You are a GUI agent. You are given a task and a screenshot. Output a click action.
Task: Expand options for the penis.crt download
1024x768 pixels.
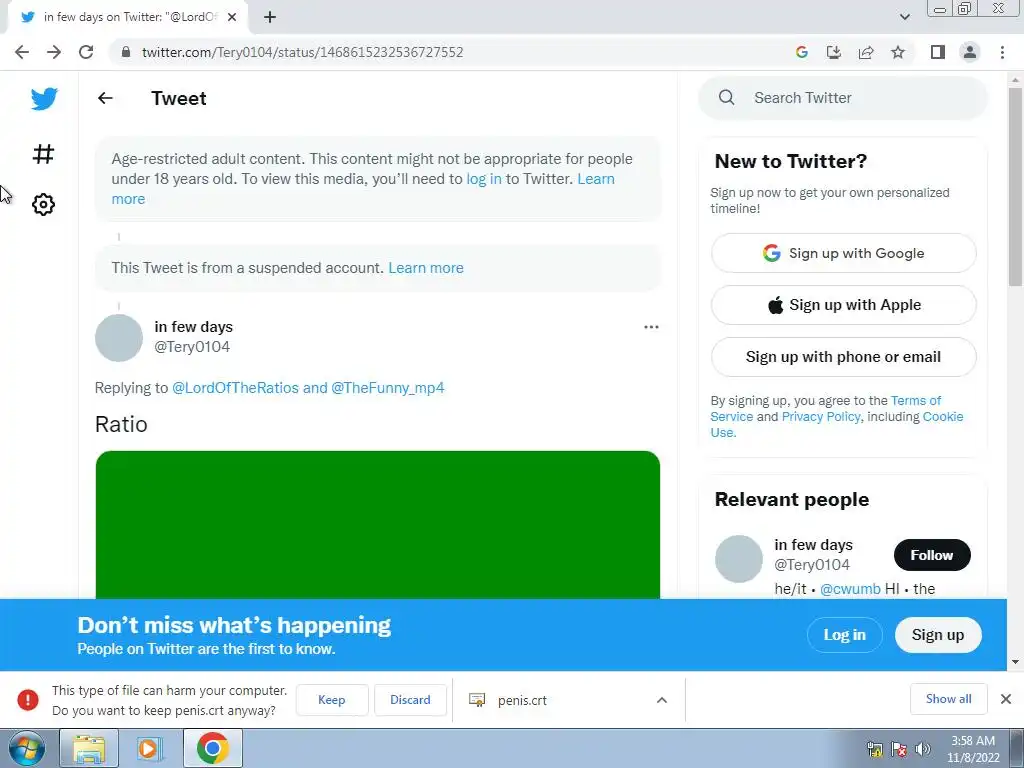click(x=662, y=700)
